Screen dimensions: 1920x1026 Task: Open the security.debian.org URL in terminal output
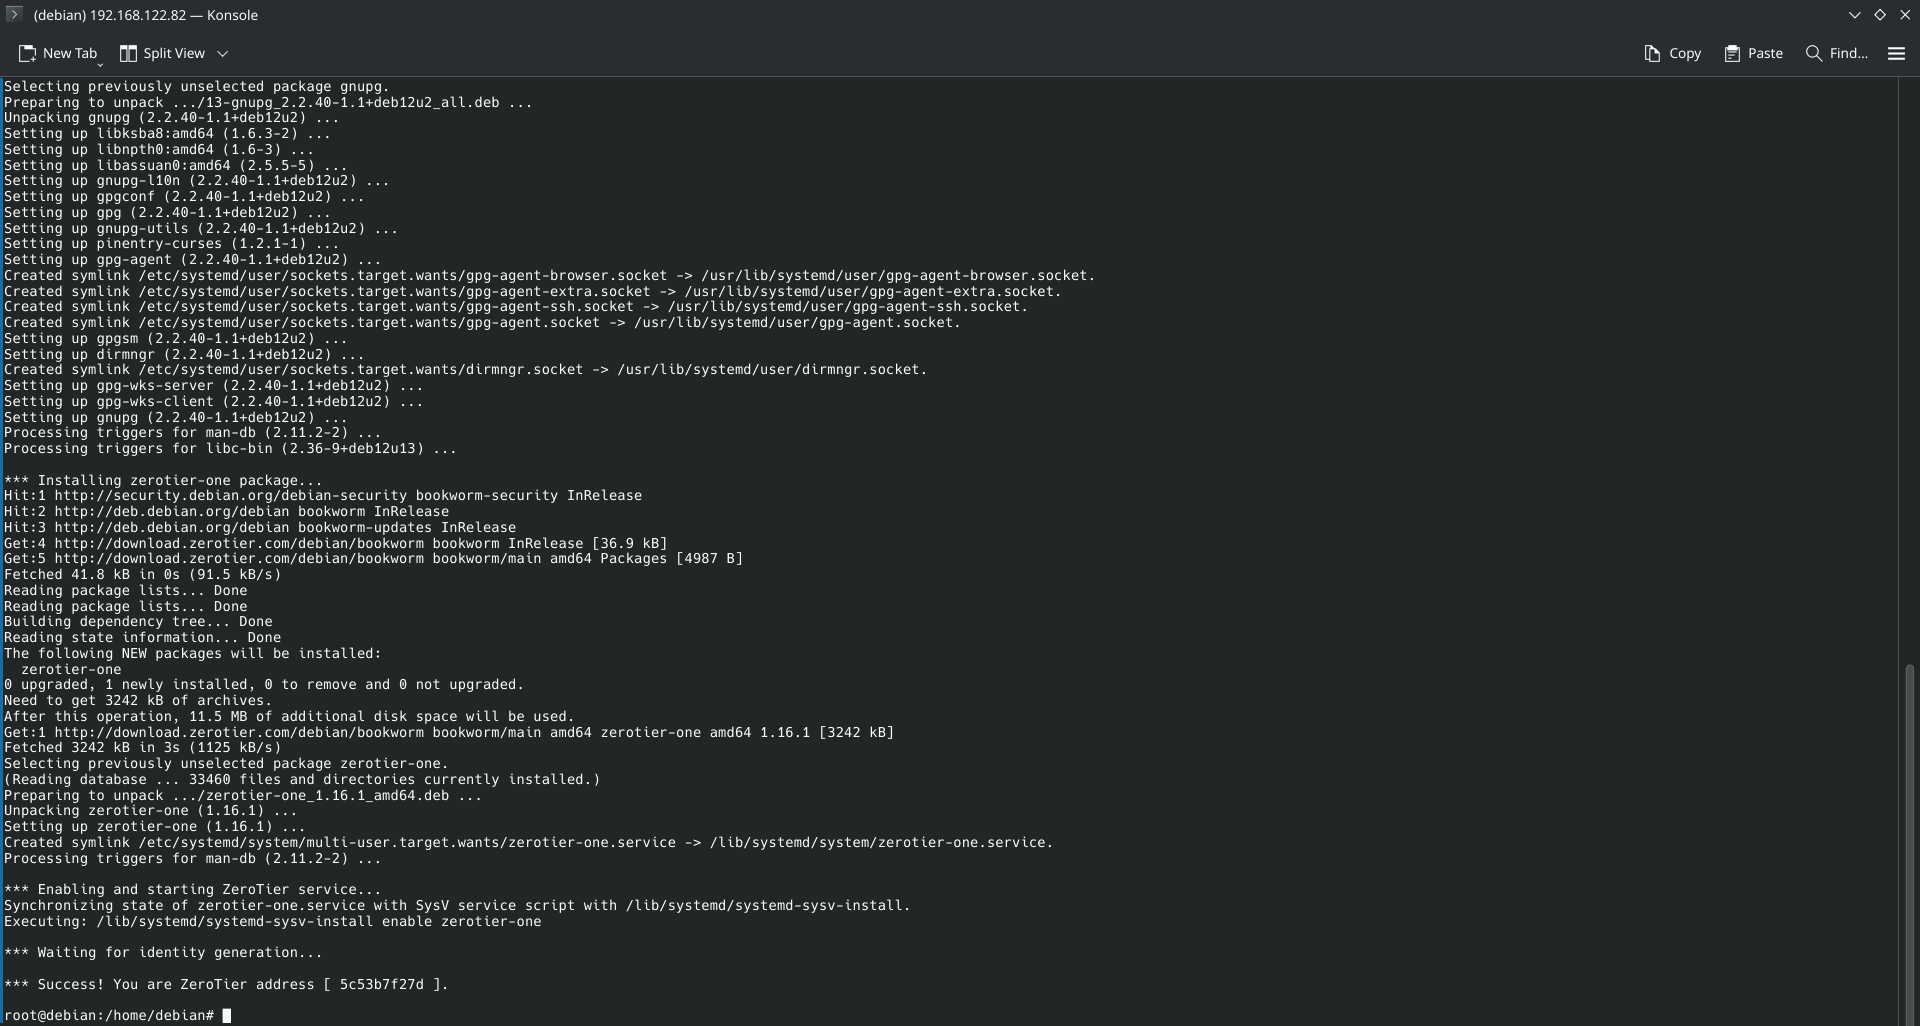230,496
